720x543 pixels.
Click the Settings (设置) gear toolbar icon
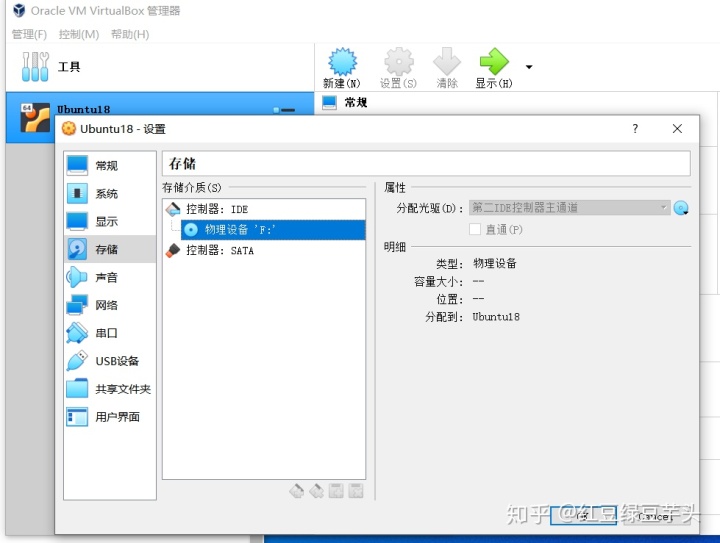[399, 62]
